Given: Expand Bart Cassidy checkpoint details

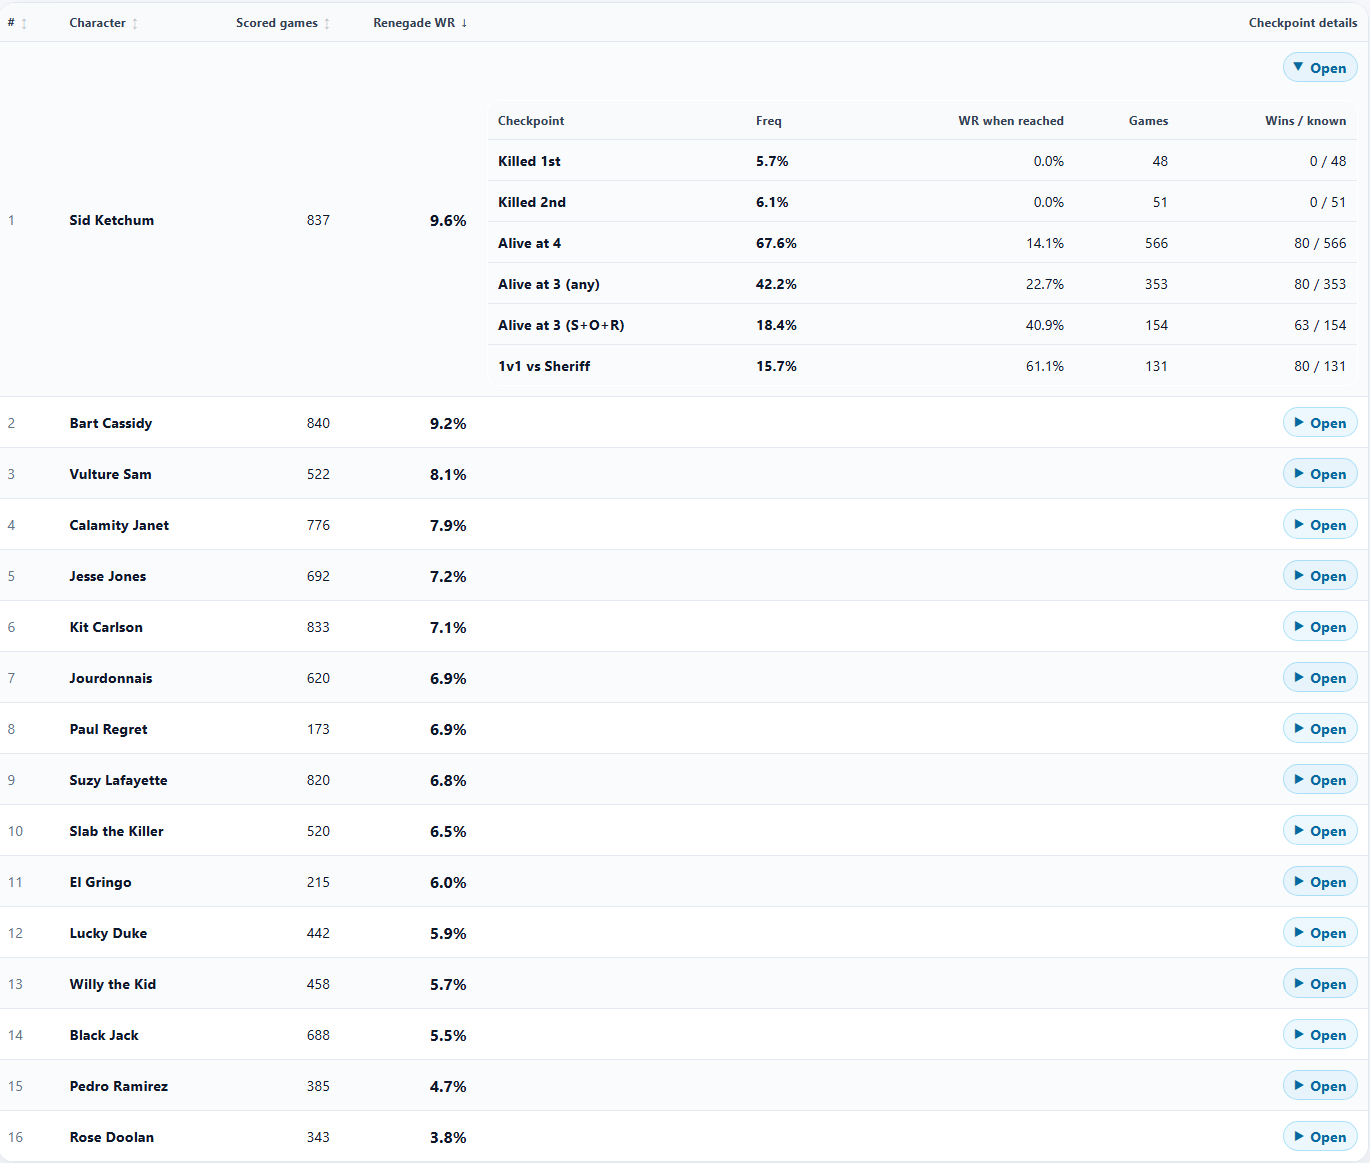Looking at the screenshot, I should pyautogui.click(x=1320, y=423).
